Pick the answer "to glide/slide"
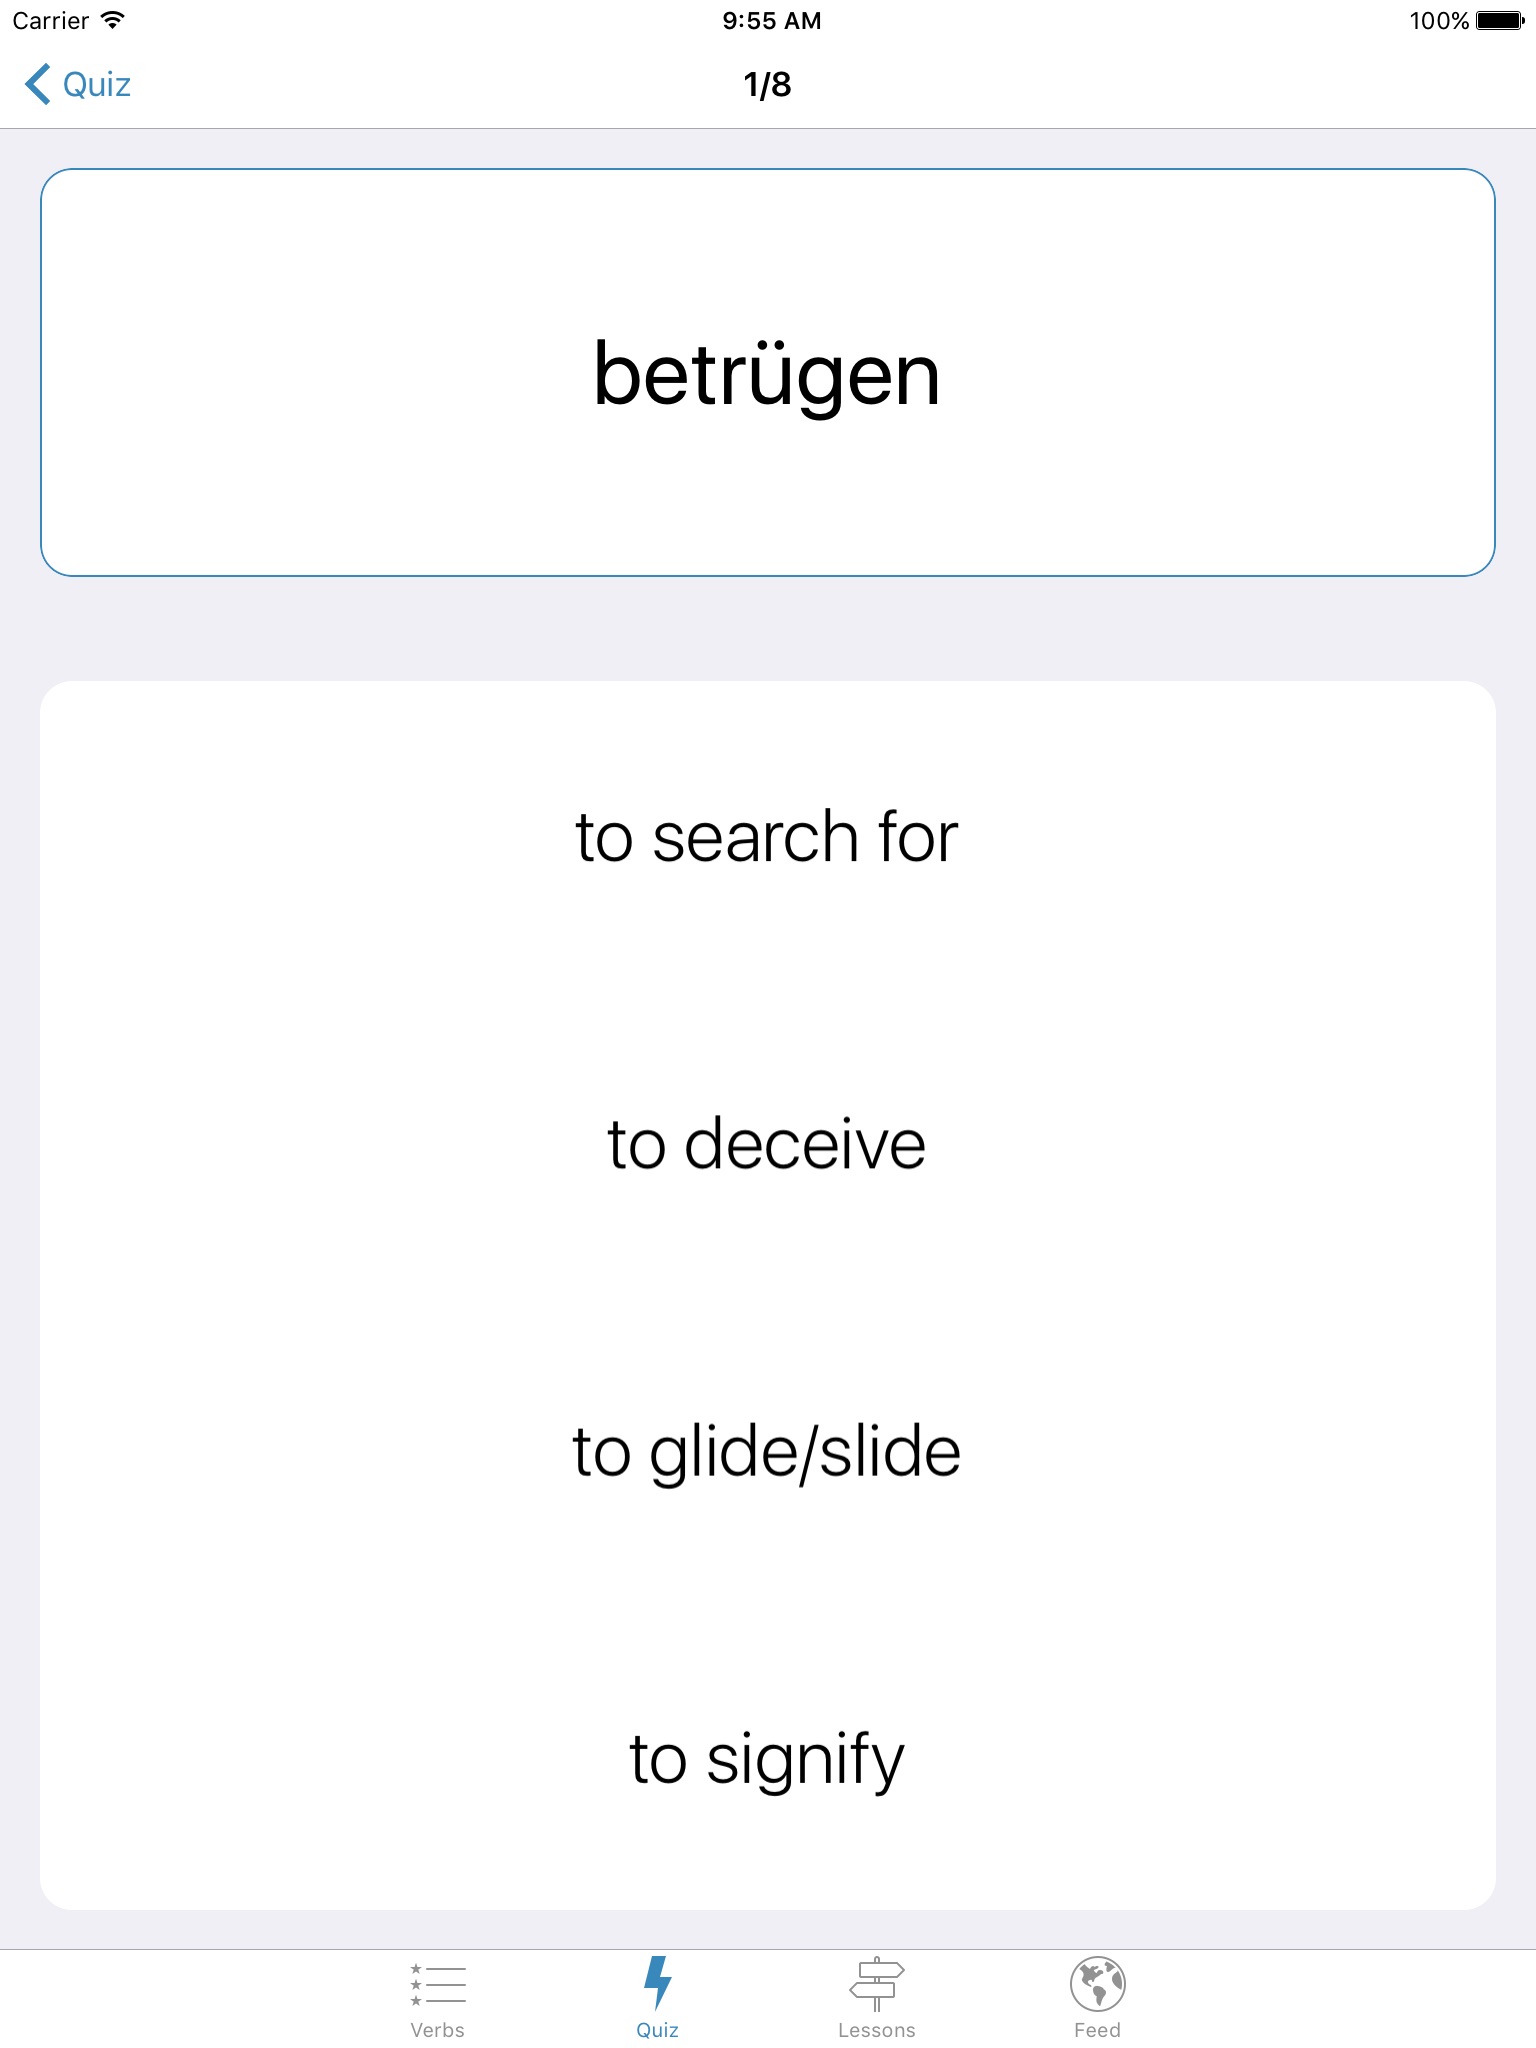 767,1452
